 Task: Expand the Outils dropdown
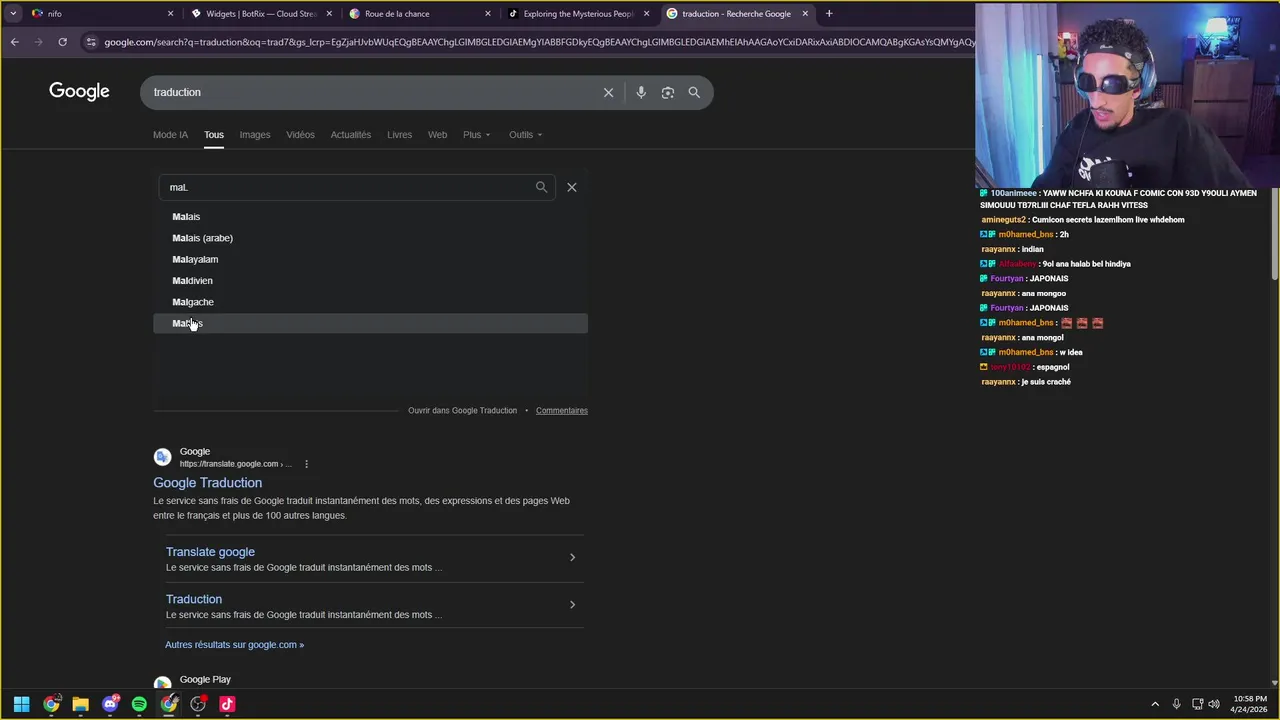525,135
